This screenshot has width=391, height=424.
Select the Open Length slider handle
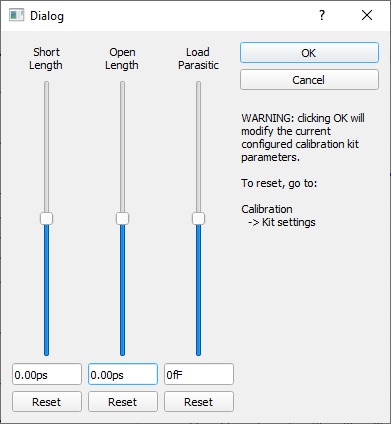[x=122, y=219]
